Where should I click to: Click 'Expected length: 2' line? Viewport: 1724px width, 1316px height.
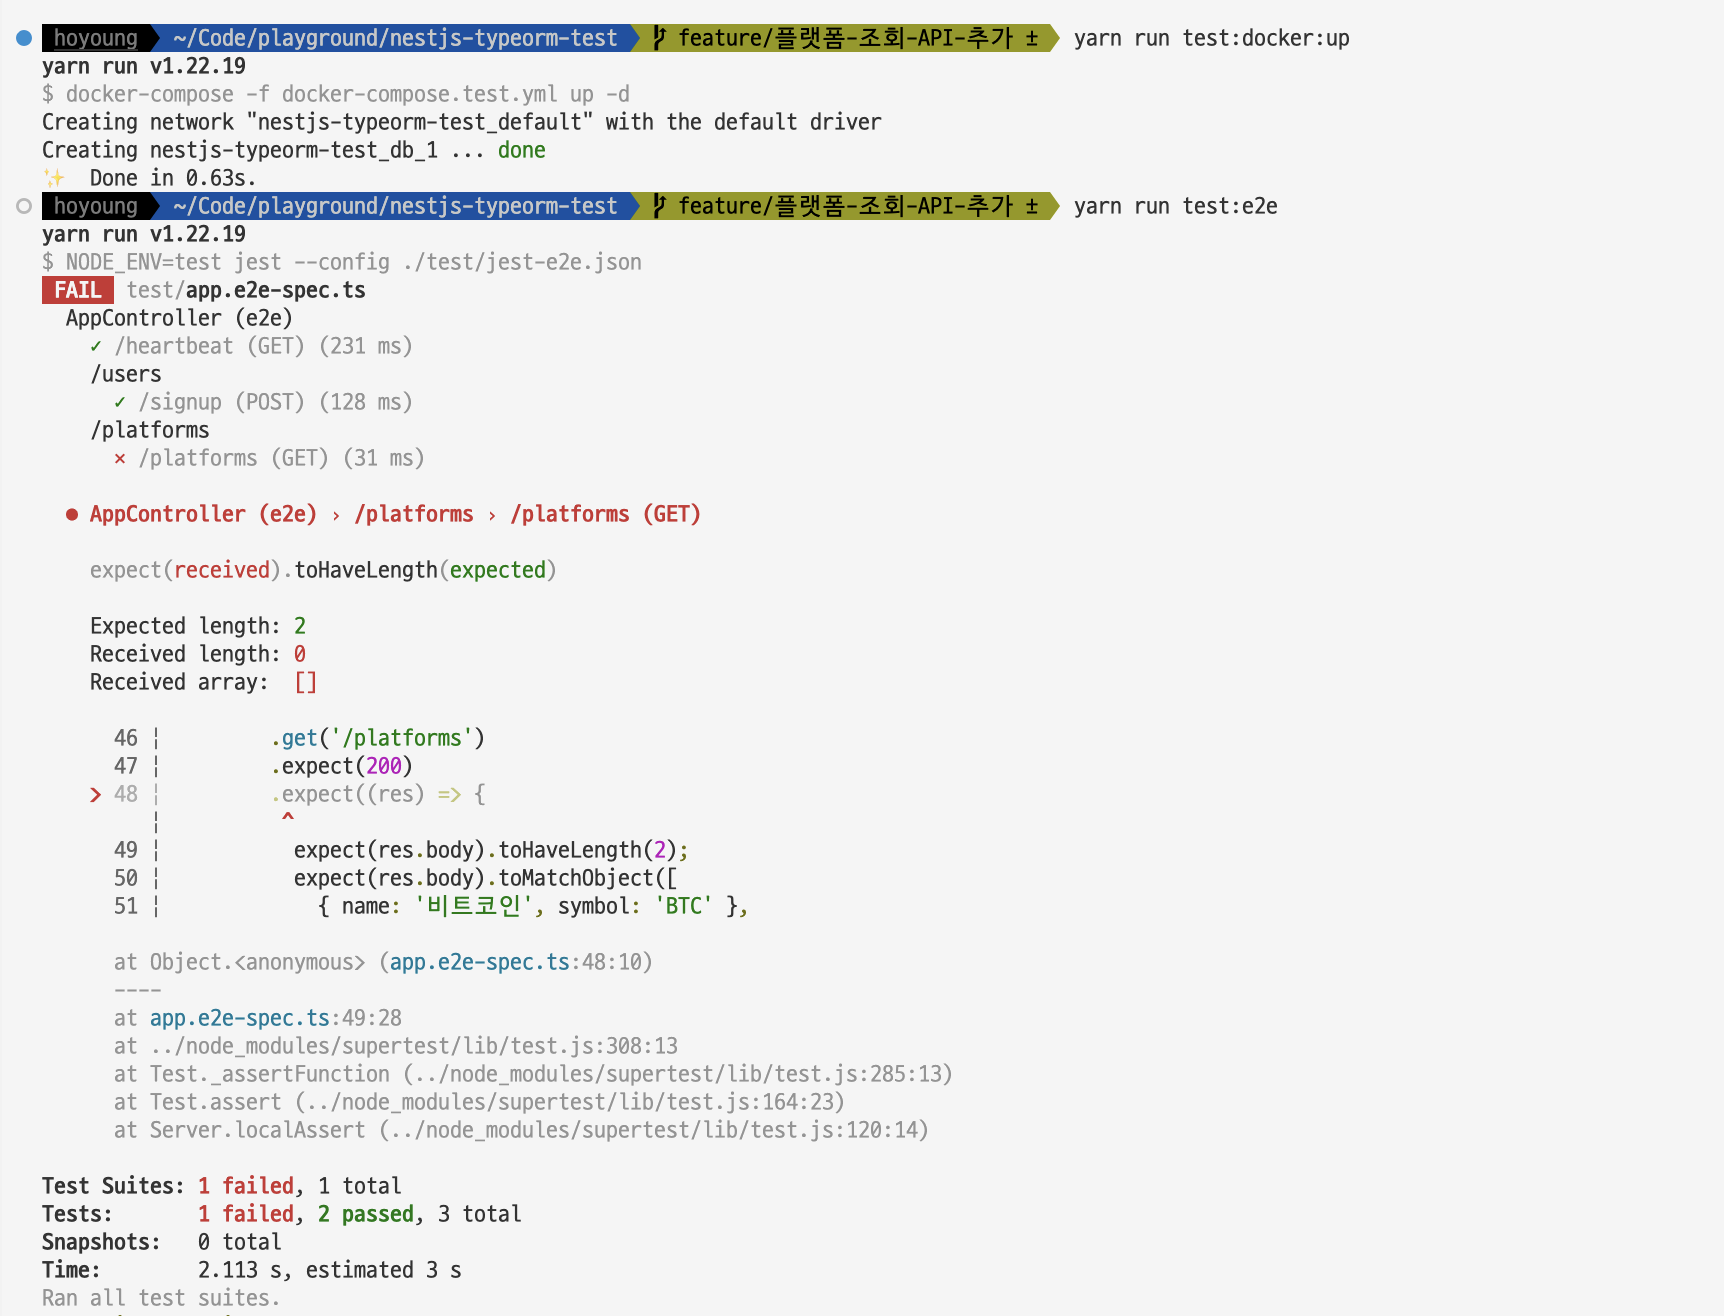pos(198,626)
